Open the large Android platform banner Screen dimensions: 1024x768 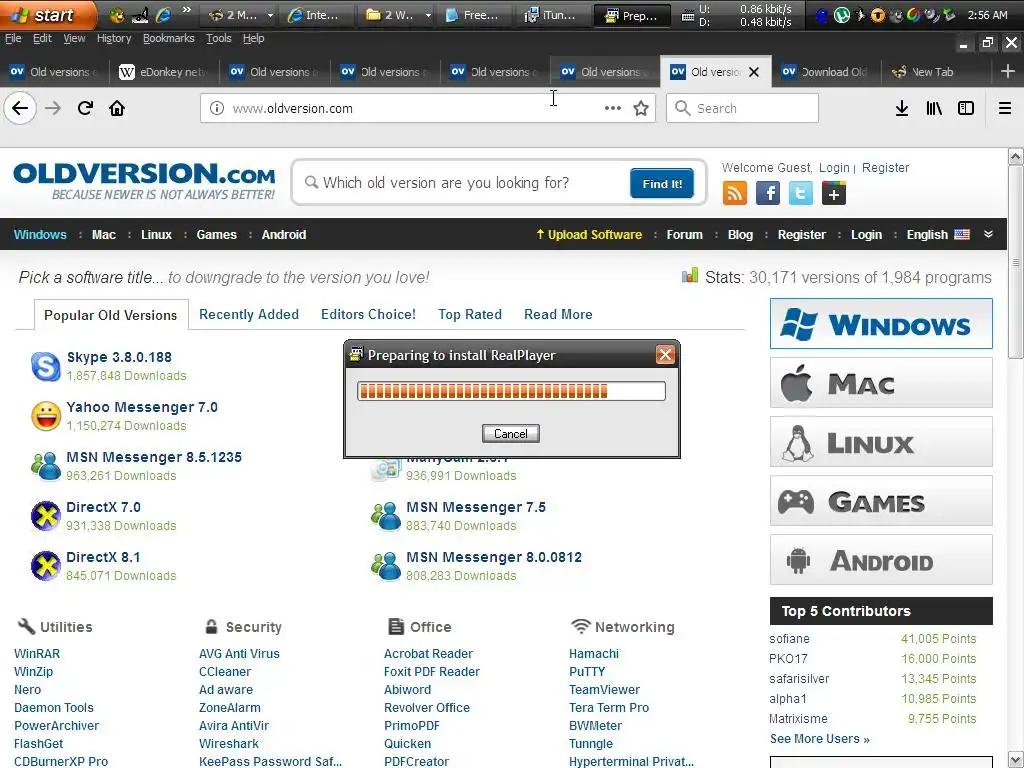(881, 560)
